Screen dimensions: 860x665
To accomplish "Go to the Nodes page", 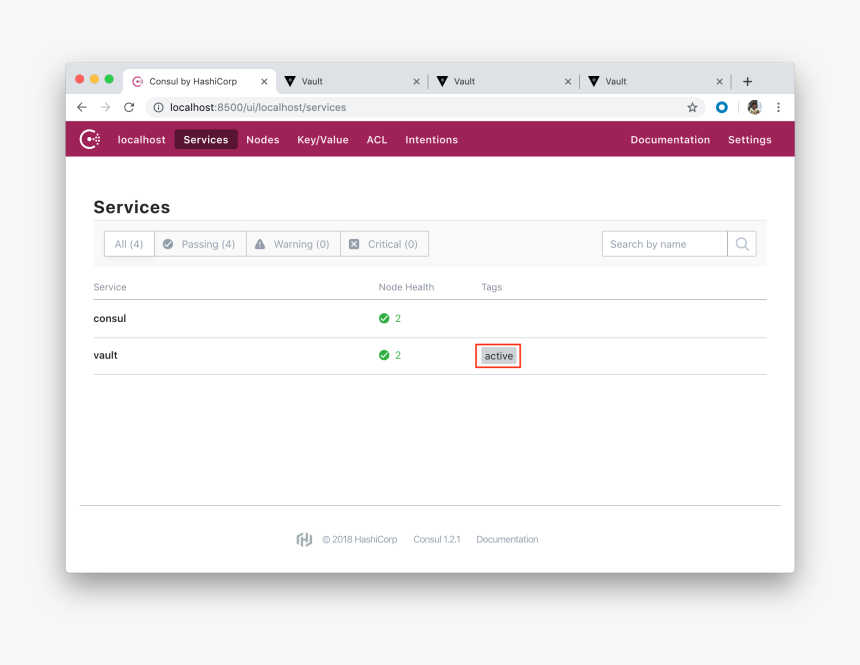I will click(263, 140).
